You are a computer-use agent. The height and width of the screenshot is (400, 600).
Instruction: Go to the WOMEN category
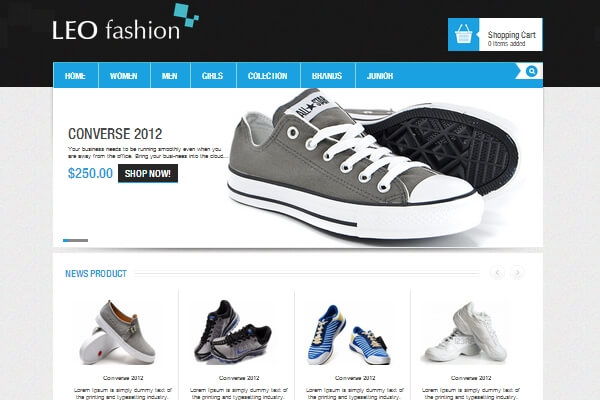tap(124, 76)
